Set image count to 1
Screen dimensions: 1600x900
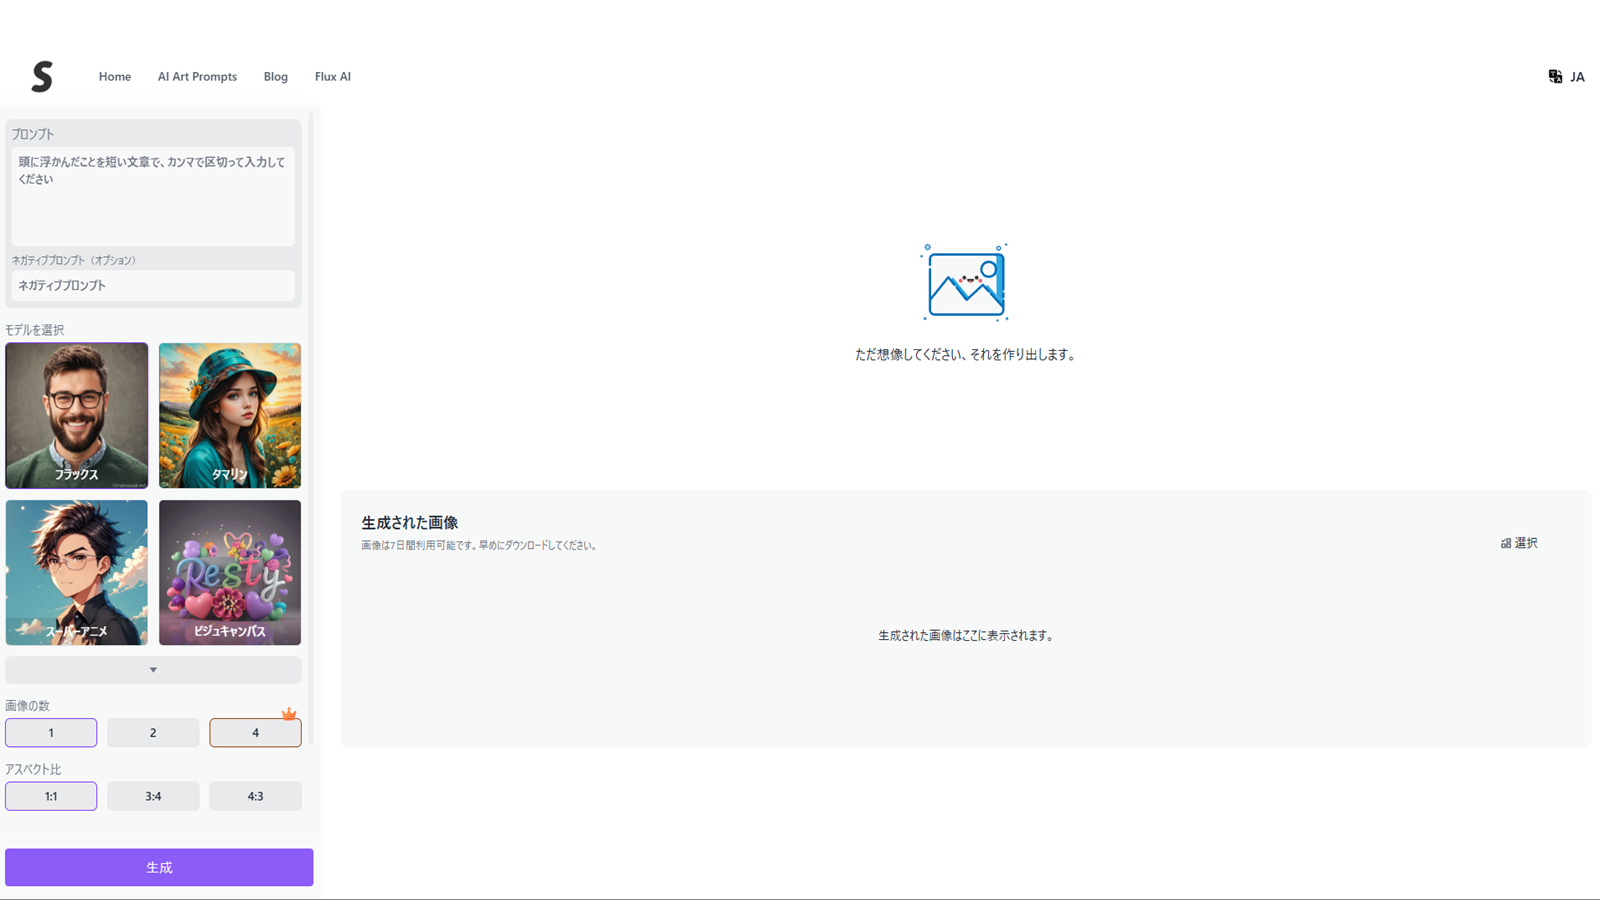tap(51, 733)
